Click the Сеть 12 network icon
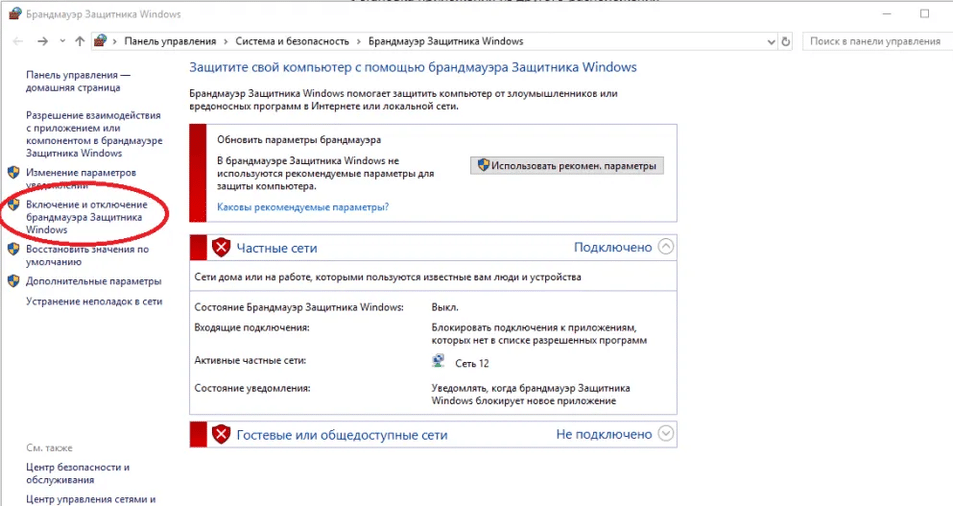 pos(438,363)
